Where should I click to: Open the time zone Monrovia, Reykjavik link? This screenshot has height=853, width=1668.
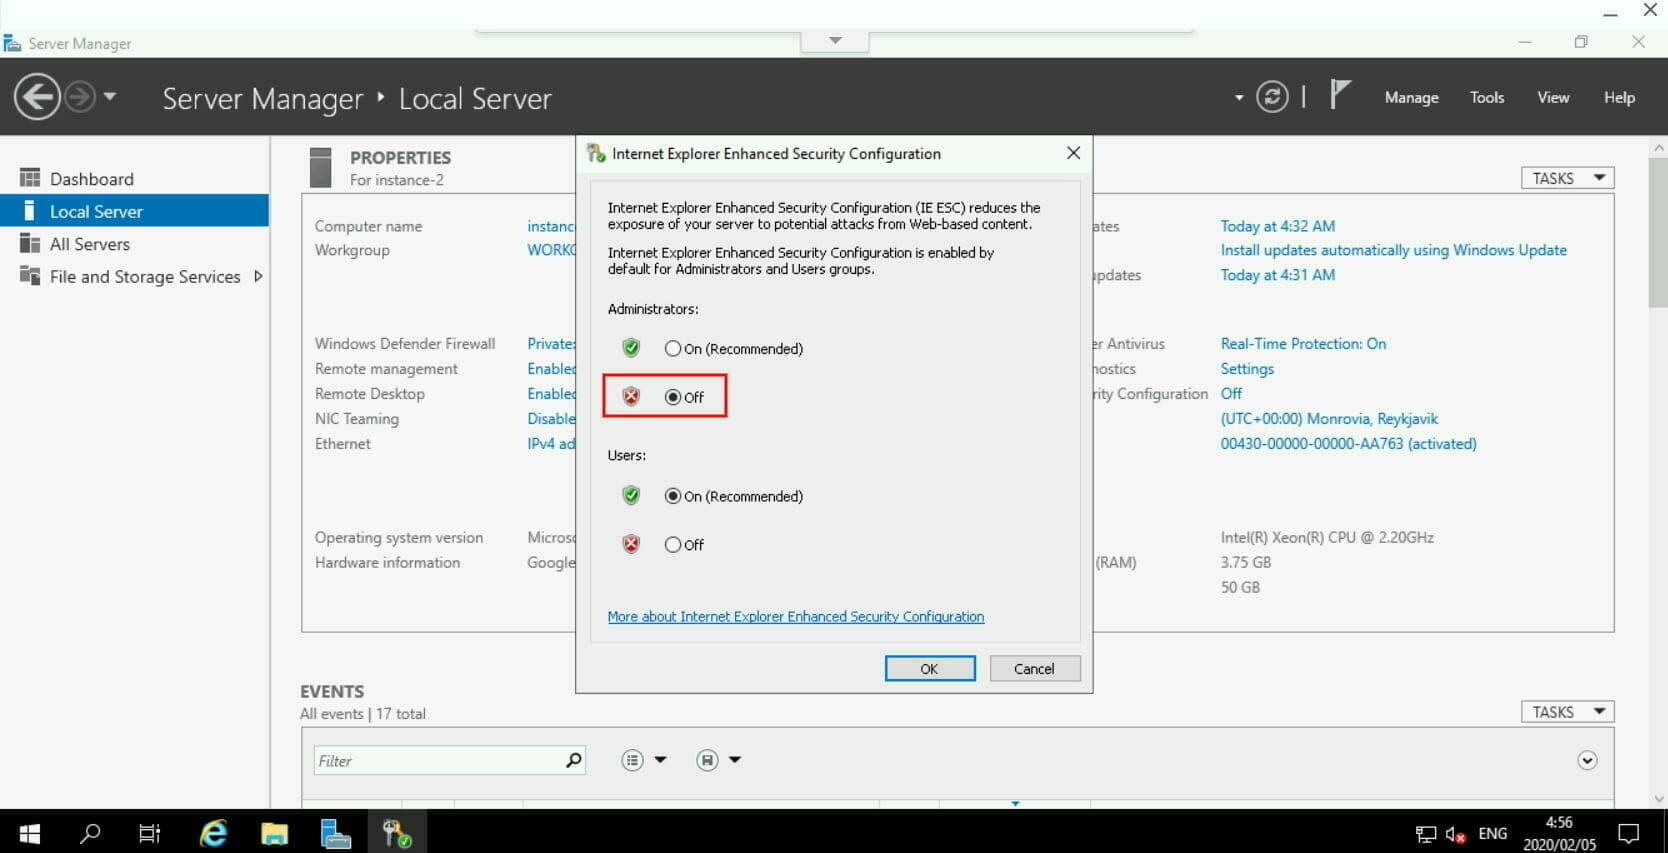pyautogui.click(x=1329, y=418)
